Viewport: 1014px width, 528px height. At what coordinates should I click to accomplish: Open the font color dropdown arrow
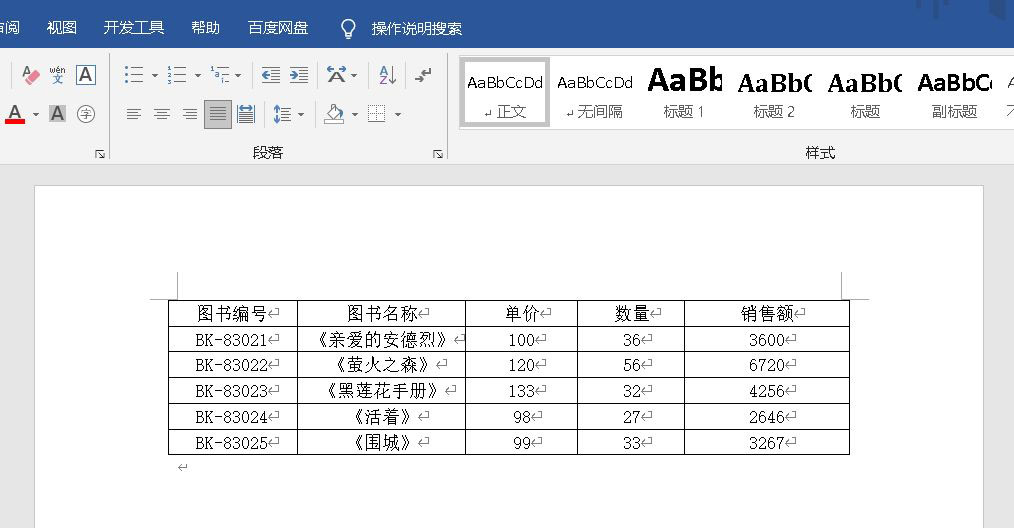click(x=36, y=115)
